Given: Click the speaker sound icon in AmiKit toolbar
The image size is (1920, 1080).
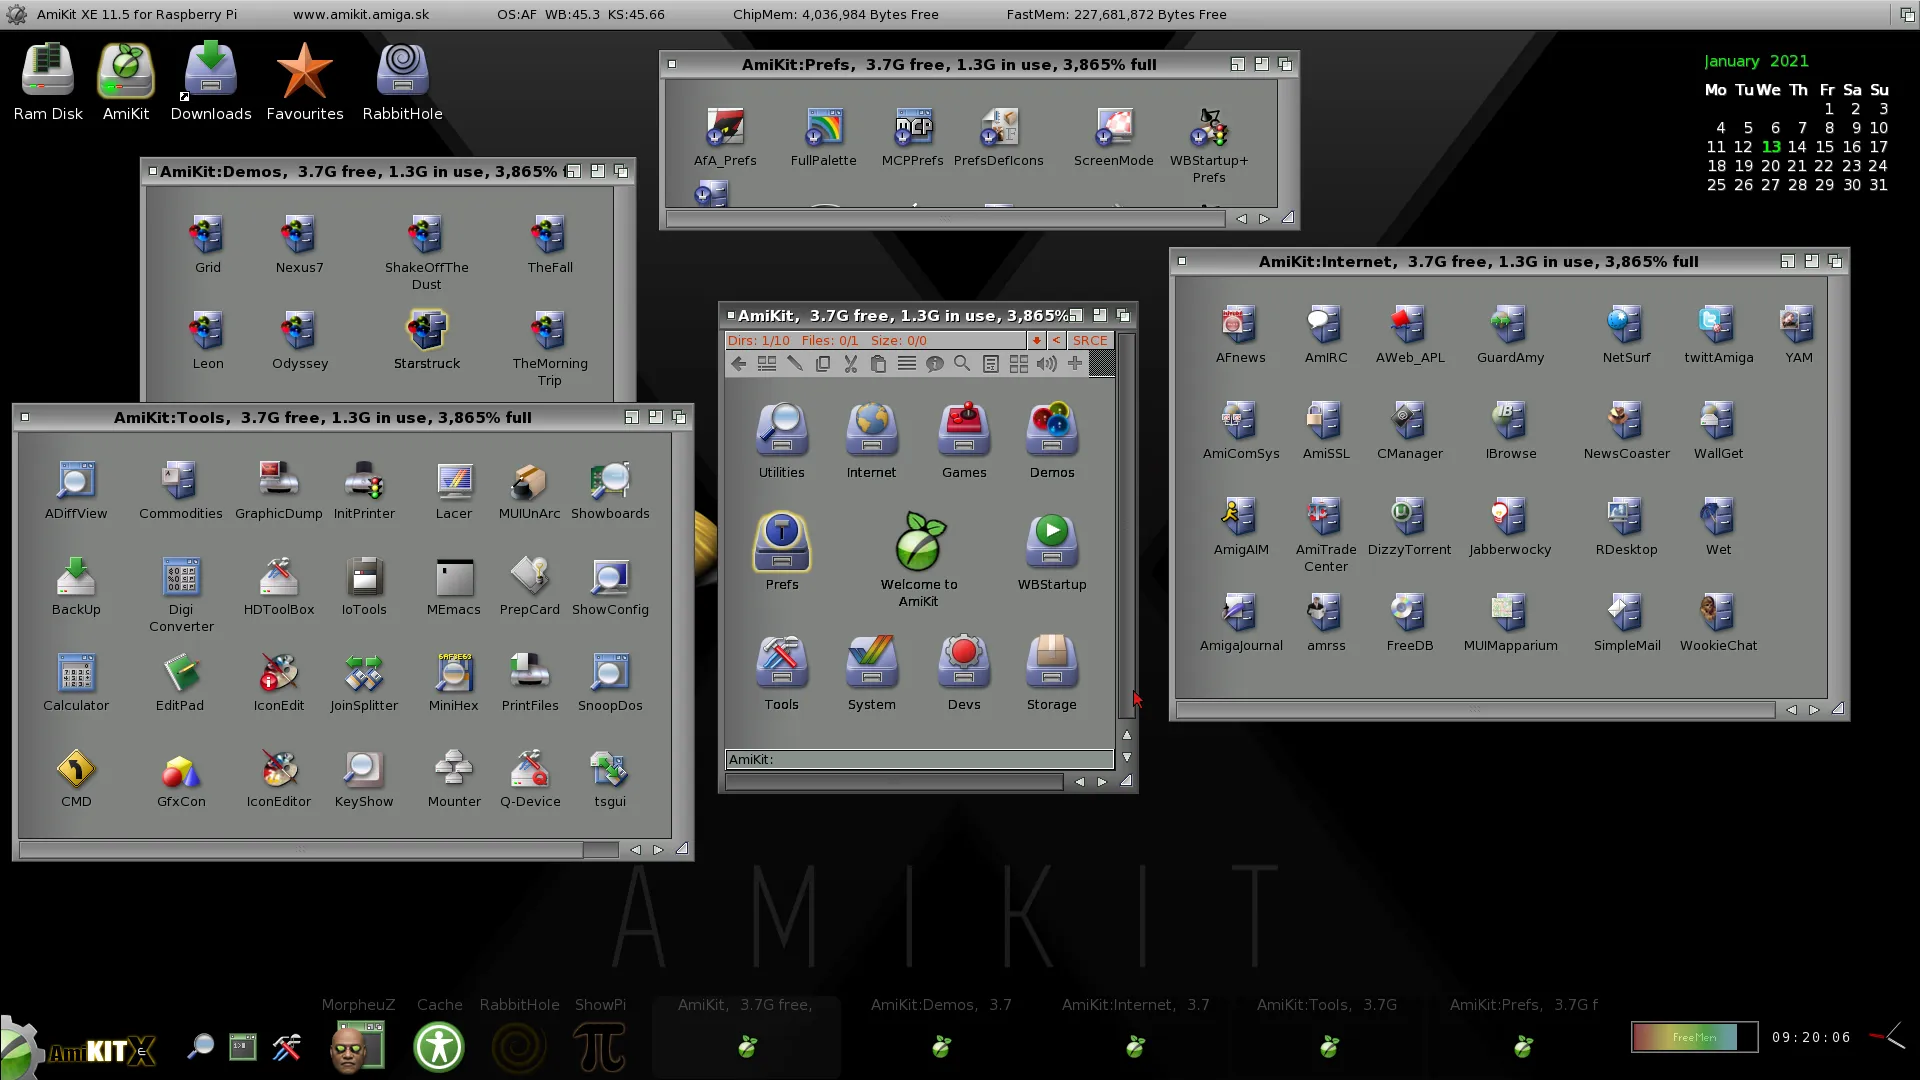Looking at the screenshot, I should tap(1046, 364).
